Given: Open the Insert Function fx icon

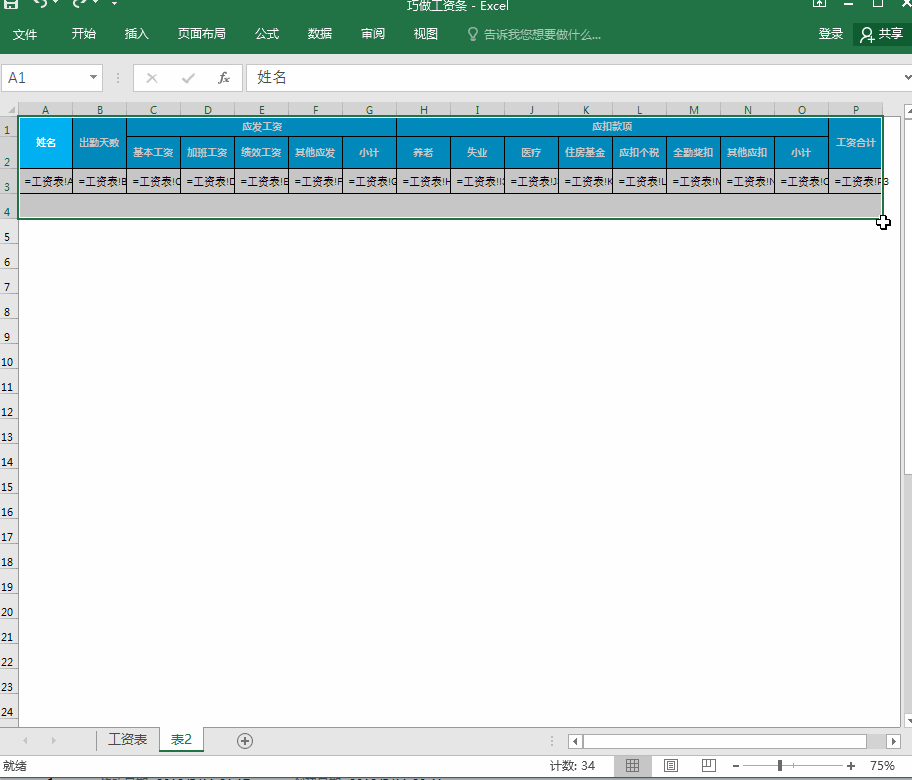Looking at the screenshot, I should point(224,78).
